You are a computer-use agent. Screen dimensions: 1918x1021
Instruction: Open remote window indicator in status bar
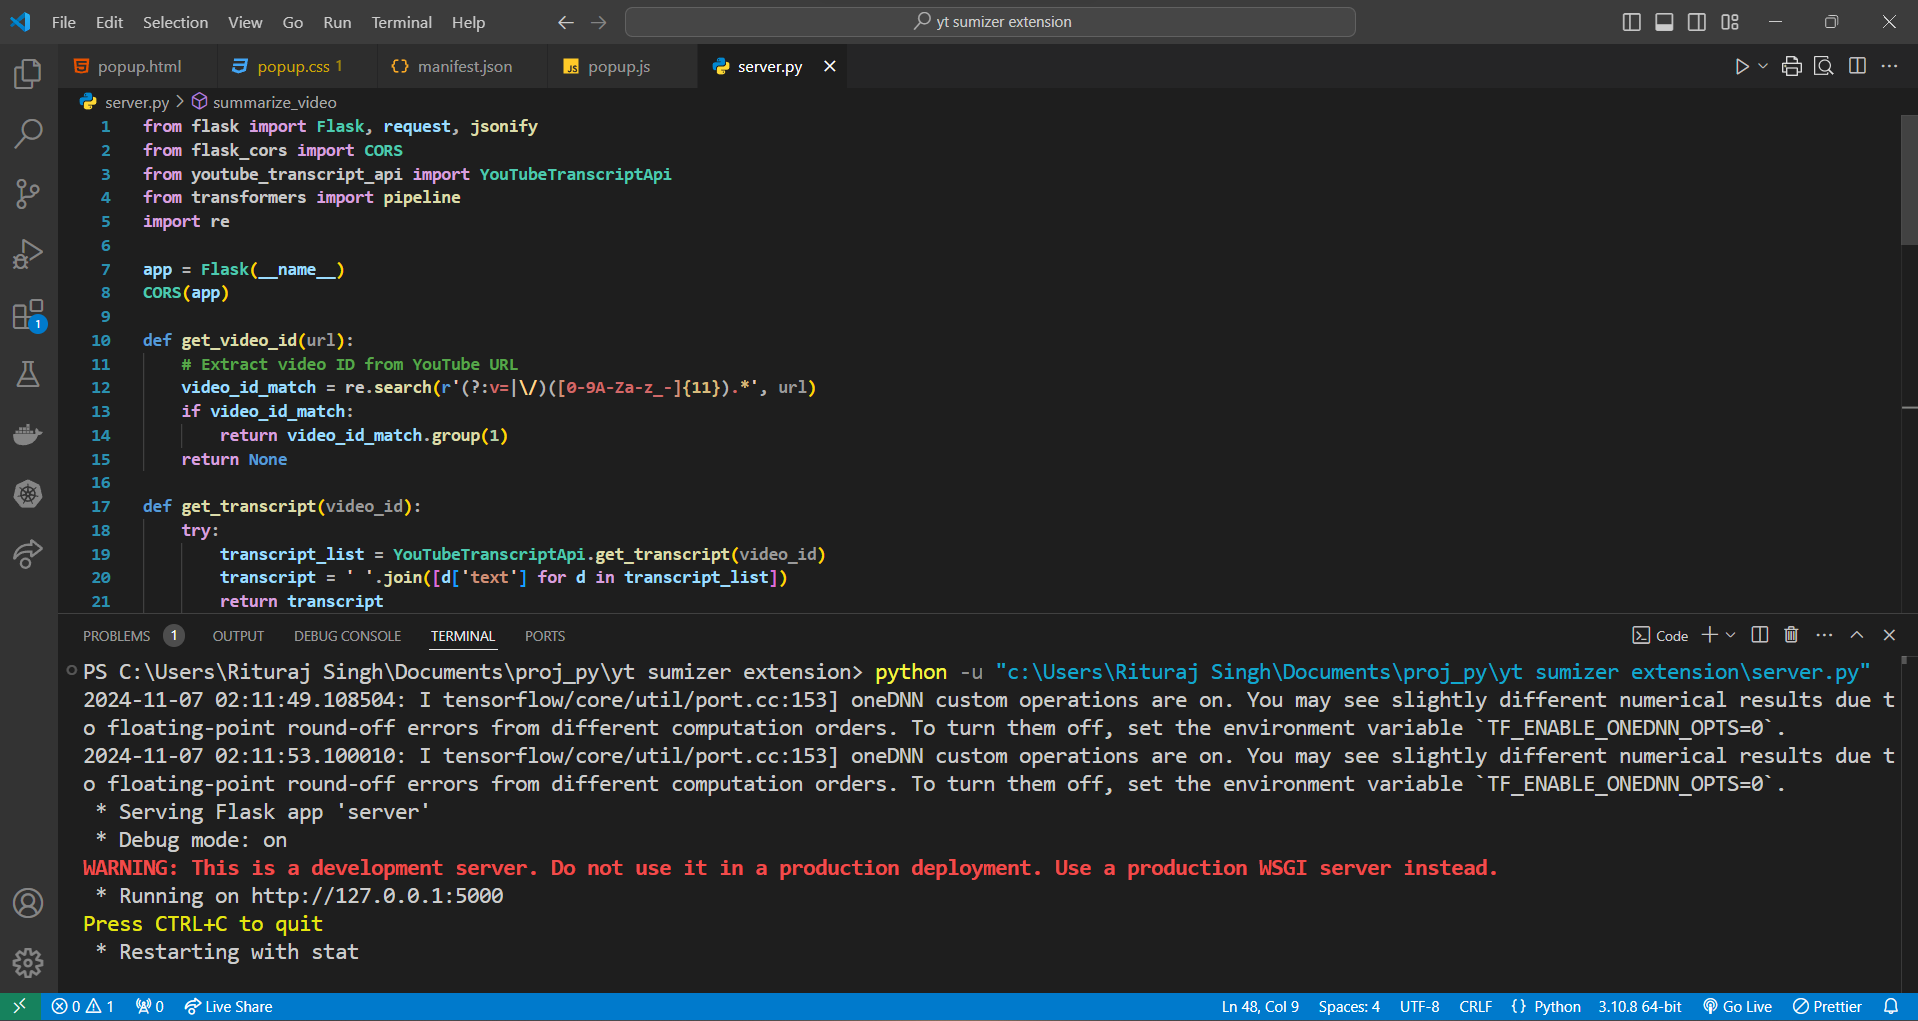(19, 1006)
